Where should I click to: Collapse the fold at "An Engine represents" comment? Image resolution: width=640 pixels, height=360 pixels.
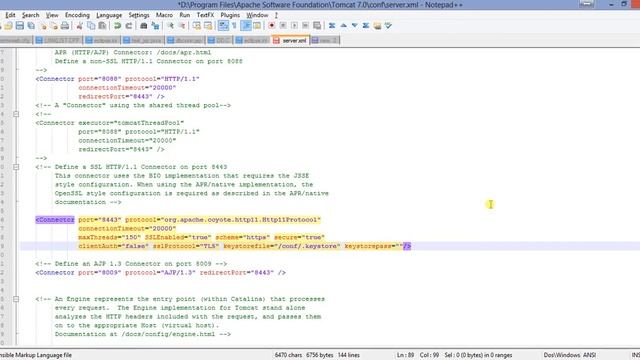pyautogui.click(x=16, y=299)
